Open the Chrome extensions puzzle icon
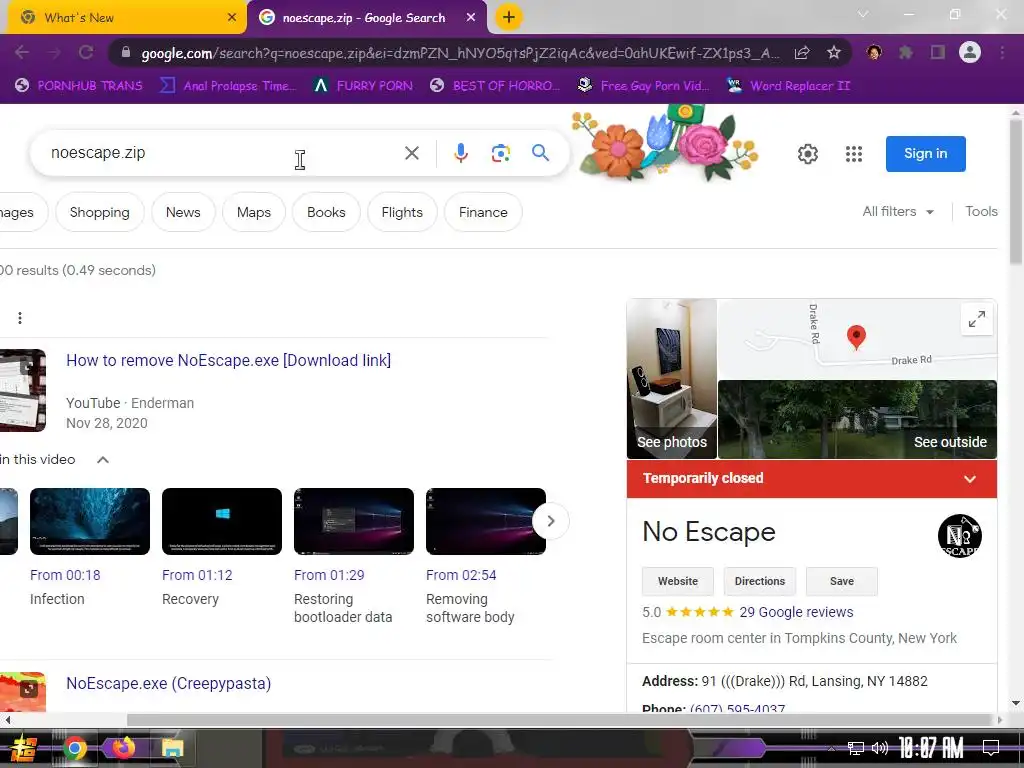This screenshot has width=1024, height=768. (x=906, y=52)
